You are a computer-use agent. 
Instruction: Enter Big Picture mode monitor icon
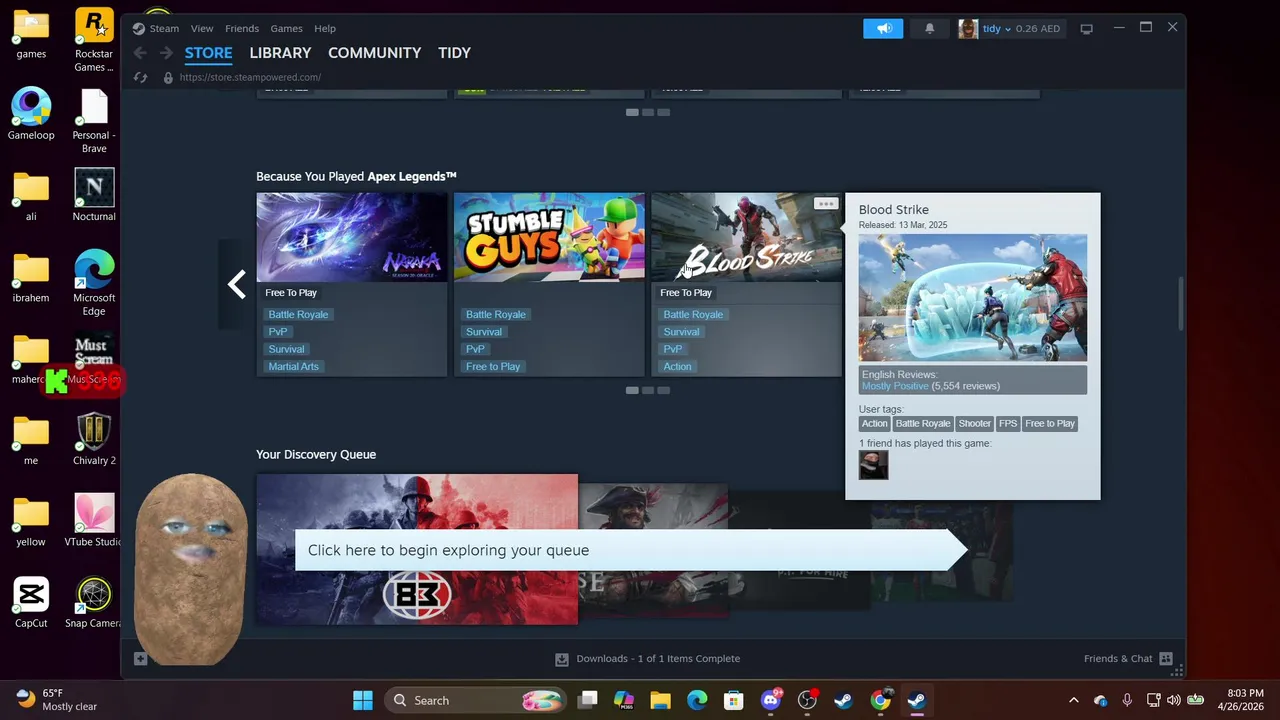click(x=1087, y=29)
